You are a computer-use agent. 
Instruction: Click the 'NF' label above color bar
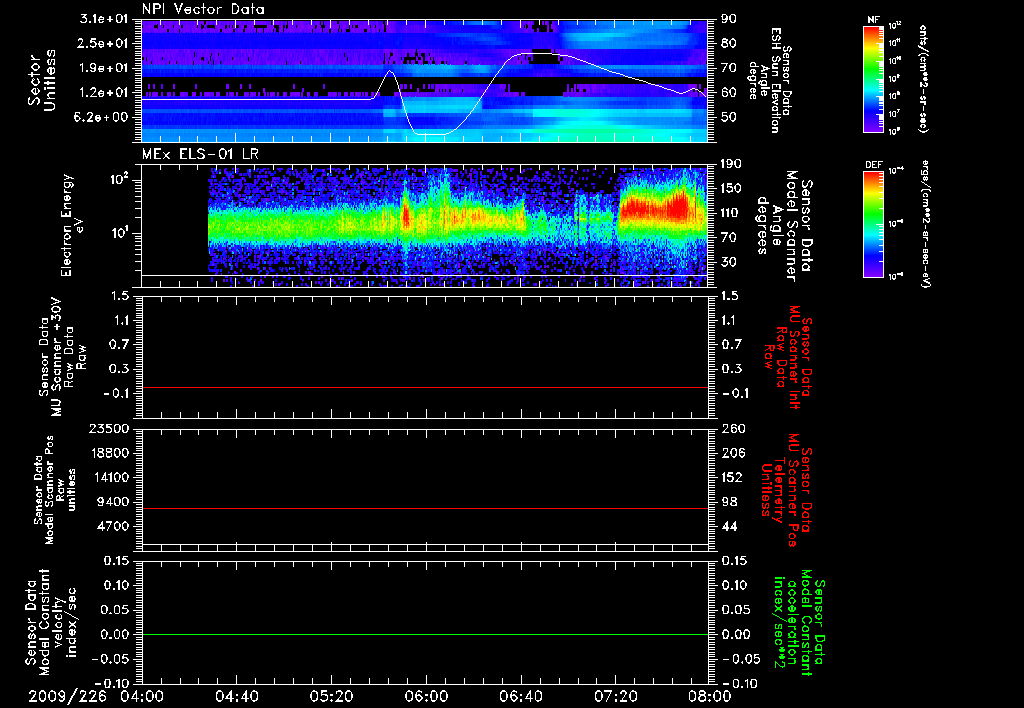click(x=873, y=20)
